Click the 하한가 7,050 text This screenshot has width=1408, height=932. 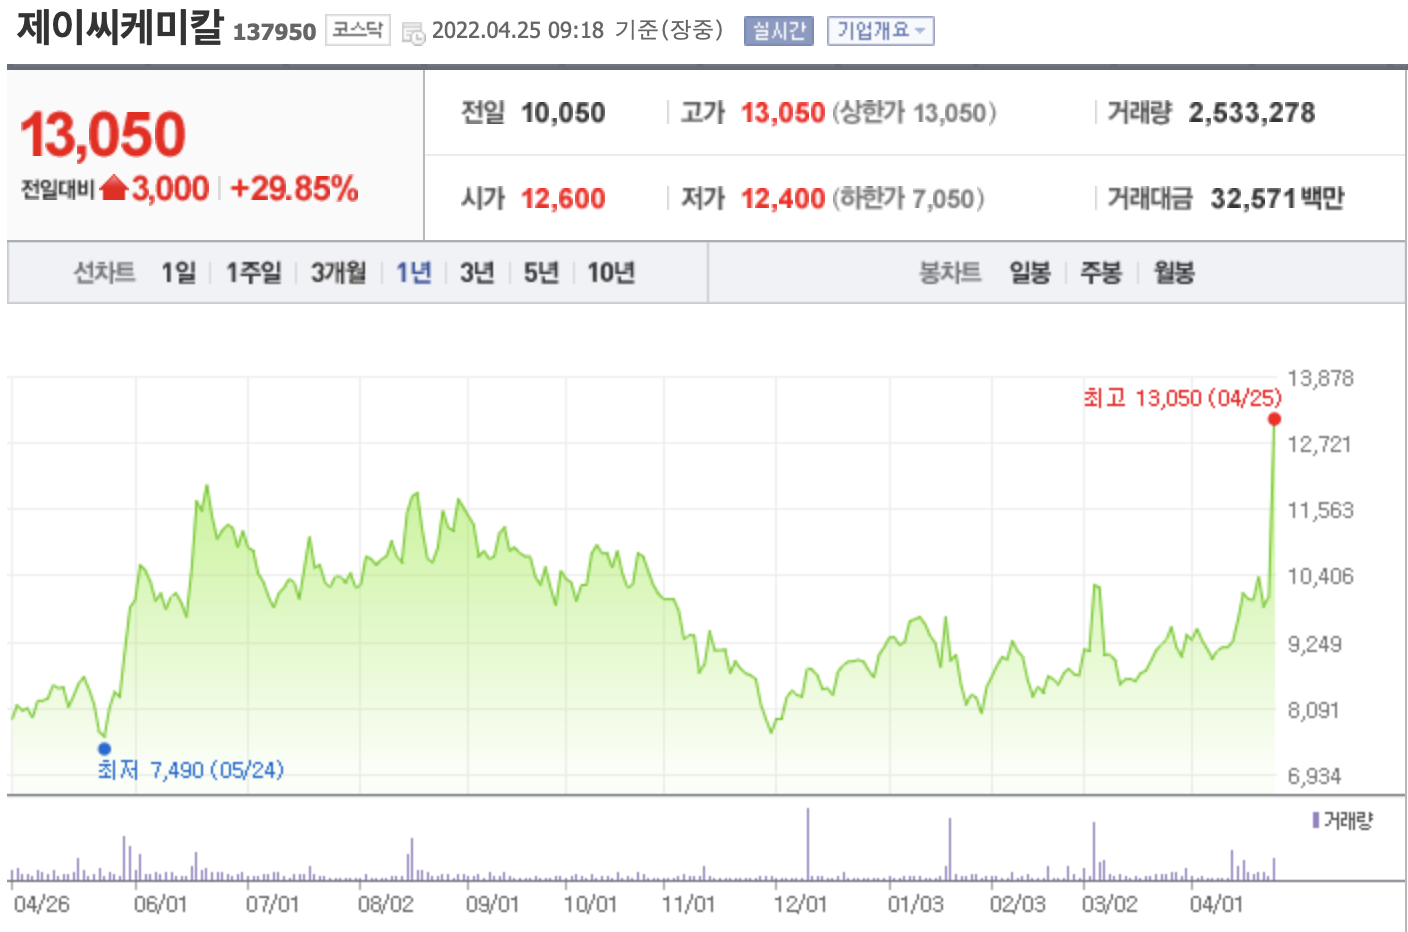[908, 198]
